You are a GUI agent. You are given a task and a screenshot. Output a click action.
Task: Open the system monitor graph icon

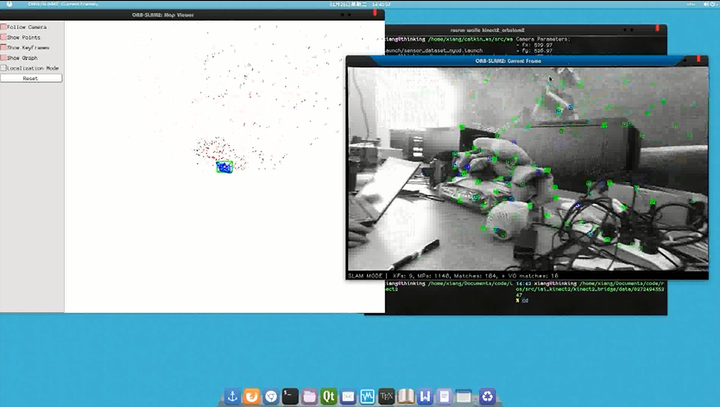point(367,396)
